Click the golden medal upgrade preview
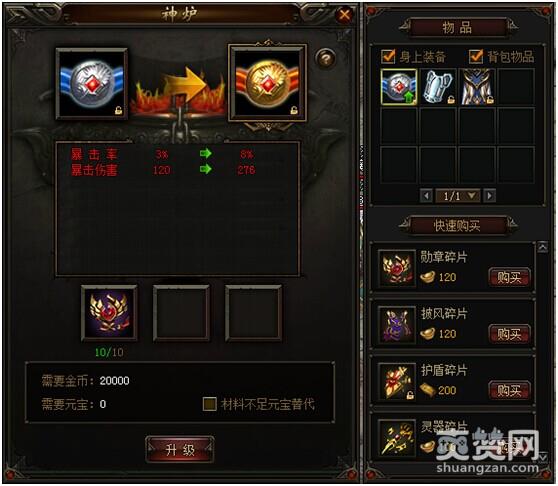This screenshot has width=558, height=486. click(267, 83)
